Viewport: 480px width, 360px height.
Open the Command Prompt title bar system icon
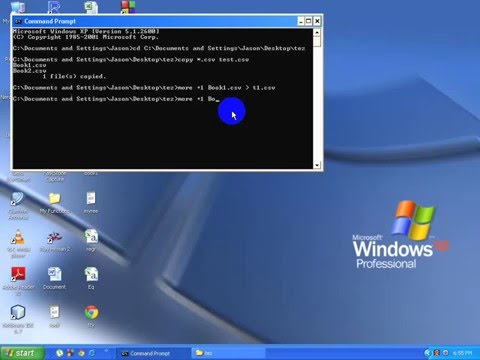pos(18,21)
